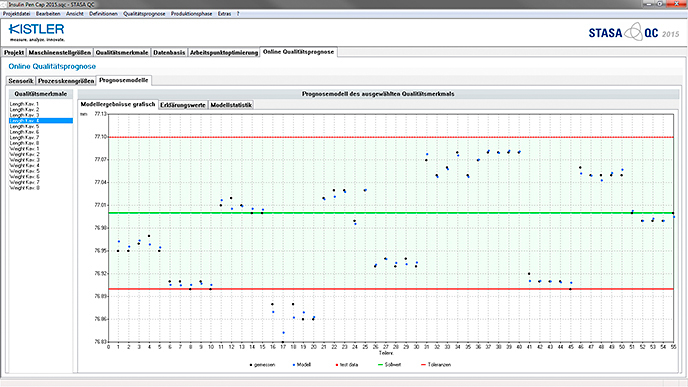Click the blue Online Qualitätsprognose heading
The image size is (688, 387).
coord(52,66)
